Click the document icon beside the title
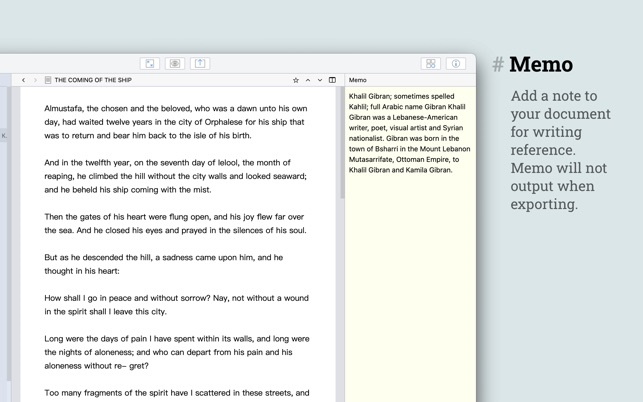Screen dimensions: 643x402 click(48, 80)
